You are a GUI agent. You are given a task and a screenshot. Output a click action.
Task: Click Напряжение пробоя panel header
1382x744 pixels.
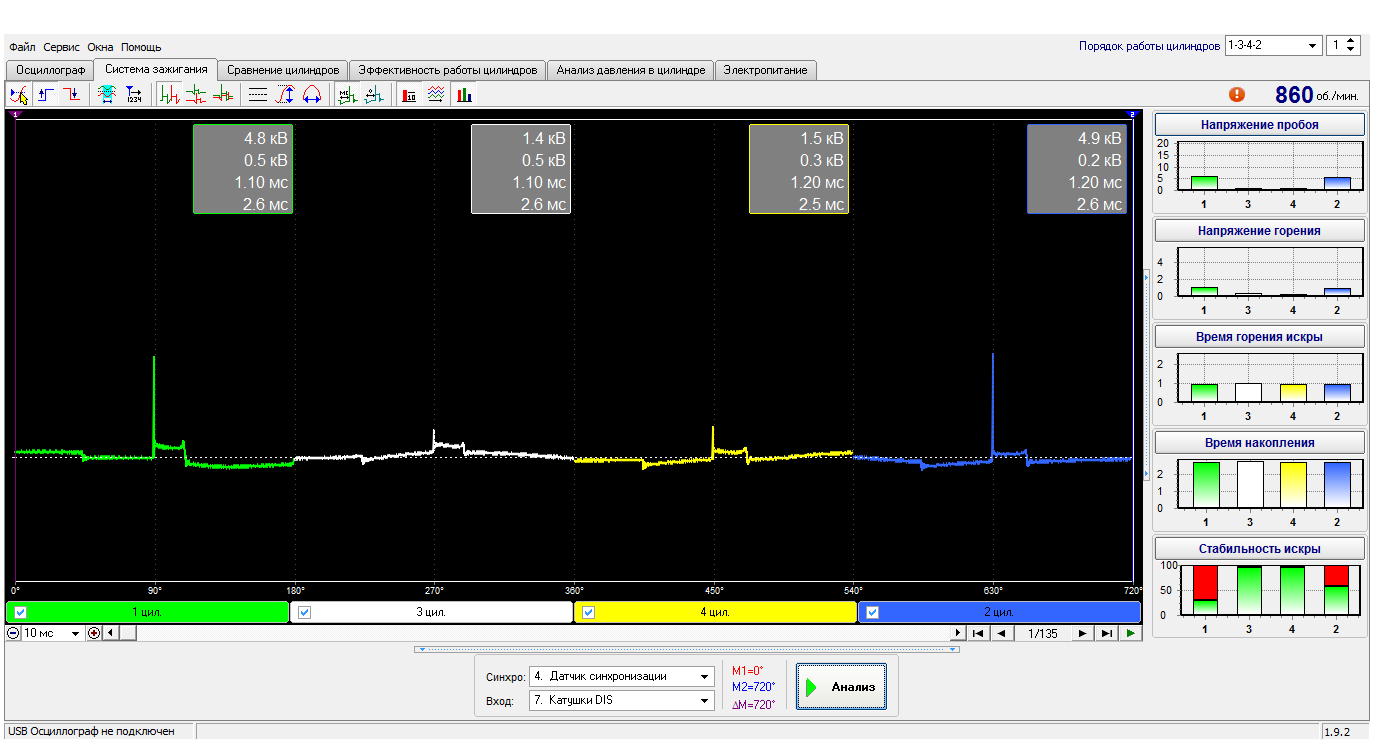(1260, 125)
